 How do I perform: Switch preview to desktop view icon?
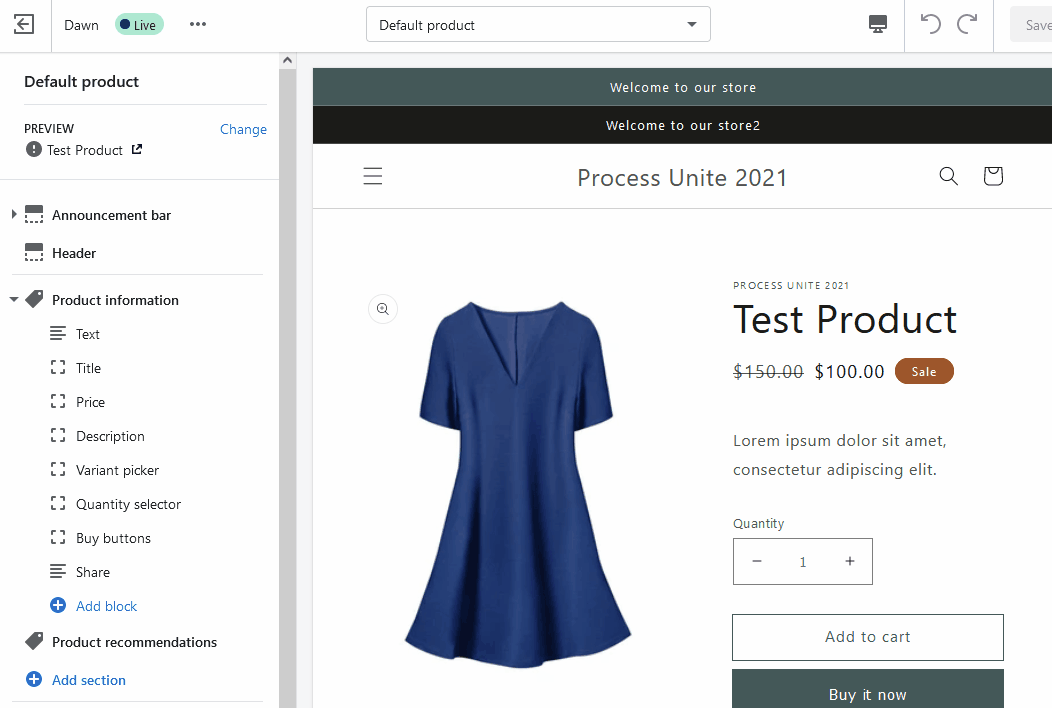(878, 24)
